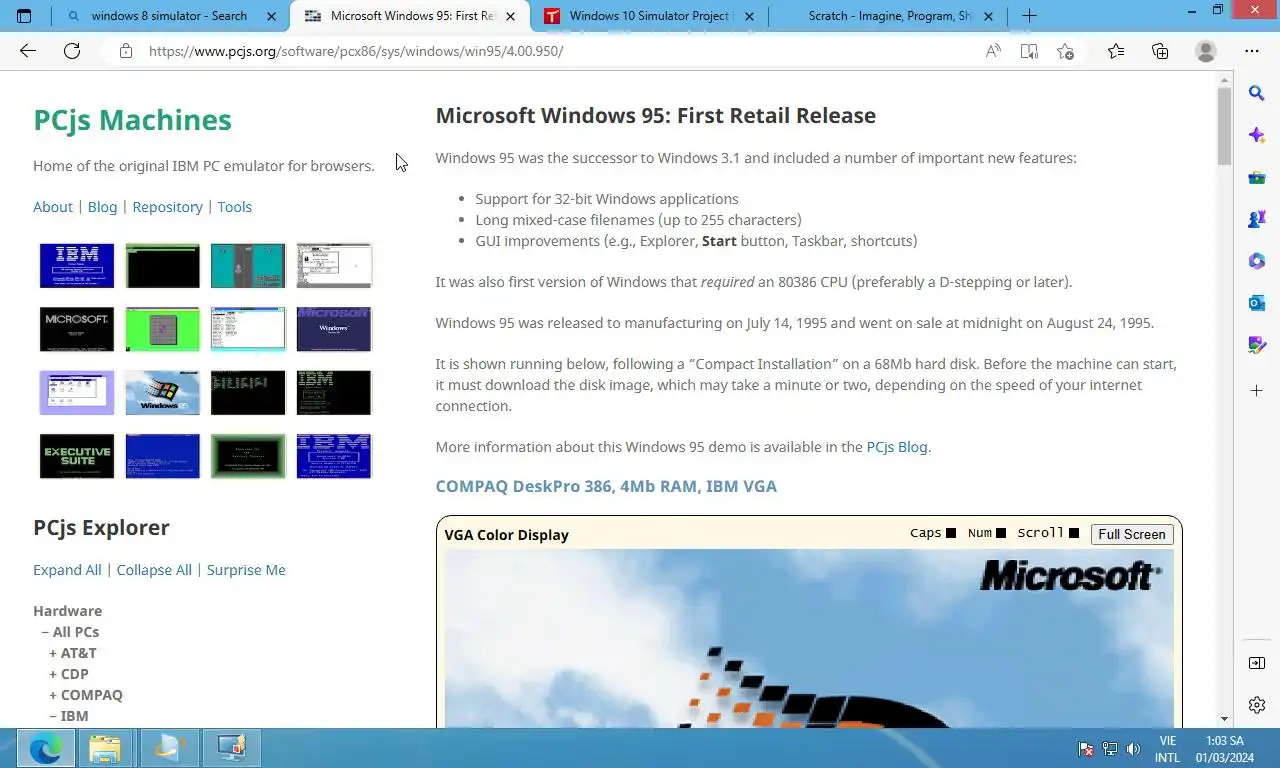Image resolution: width=1280 pixels, height=768 pixels.
Task: Open the browser profile avatar
Action: click(1206, 51)
